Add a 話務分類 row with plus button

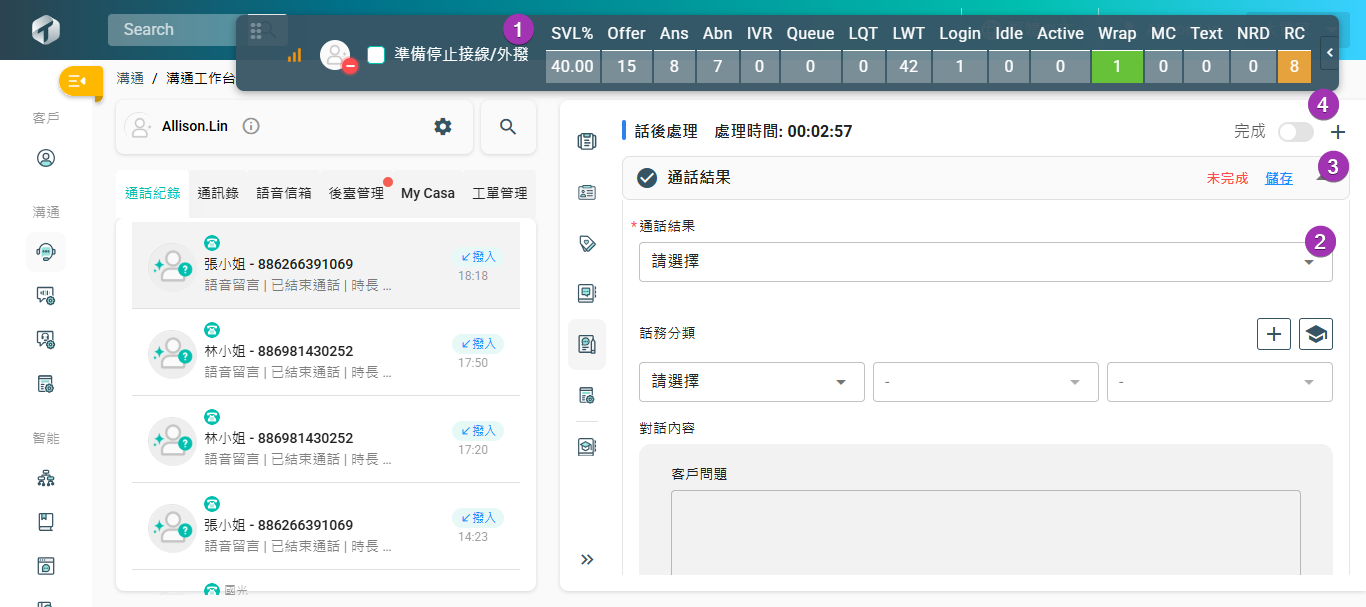(1273, 334)
